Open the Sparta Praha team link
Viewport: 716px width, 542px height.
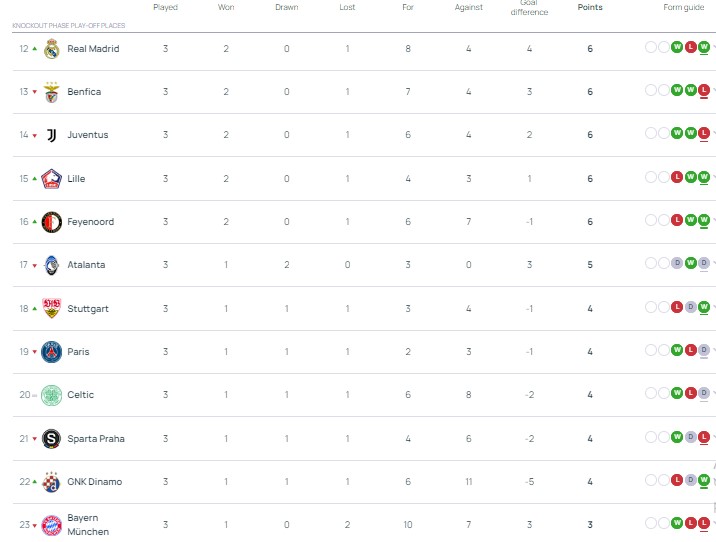[96, 439]
